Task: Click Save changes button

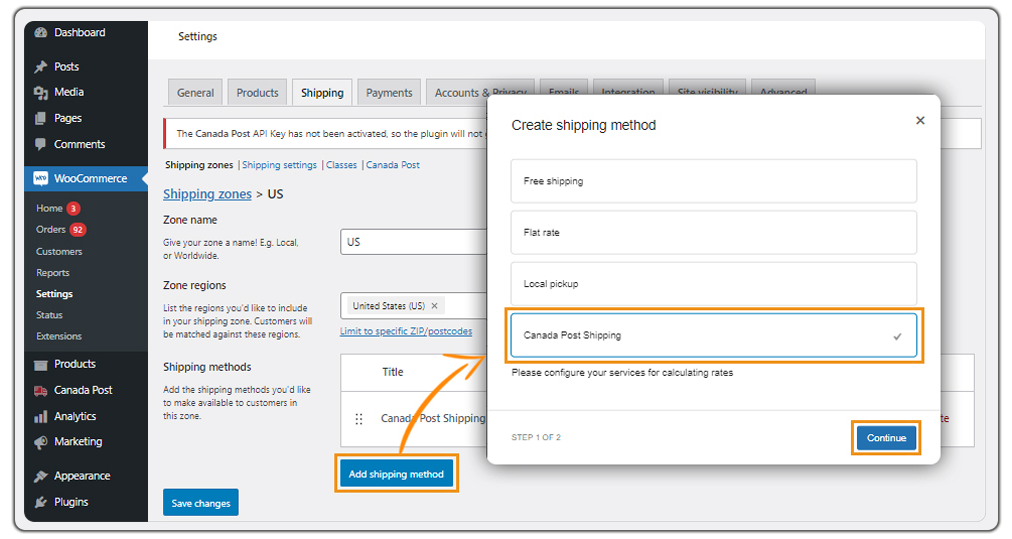Action: point(201,503)
